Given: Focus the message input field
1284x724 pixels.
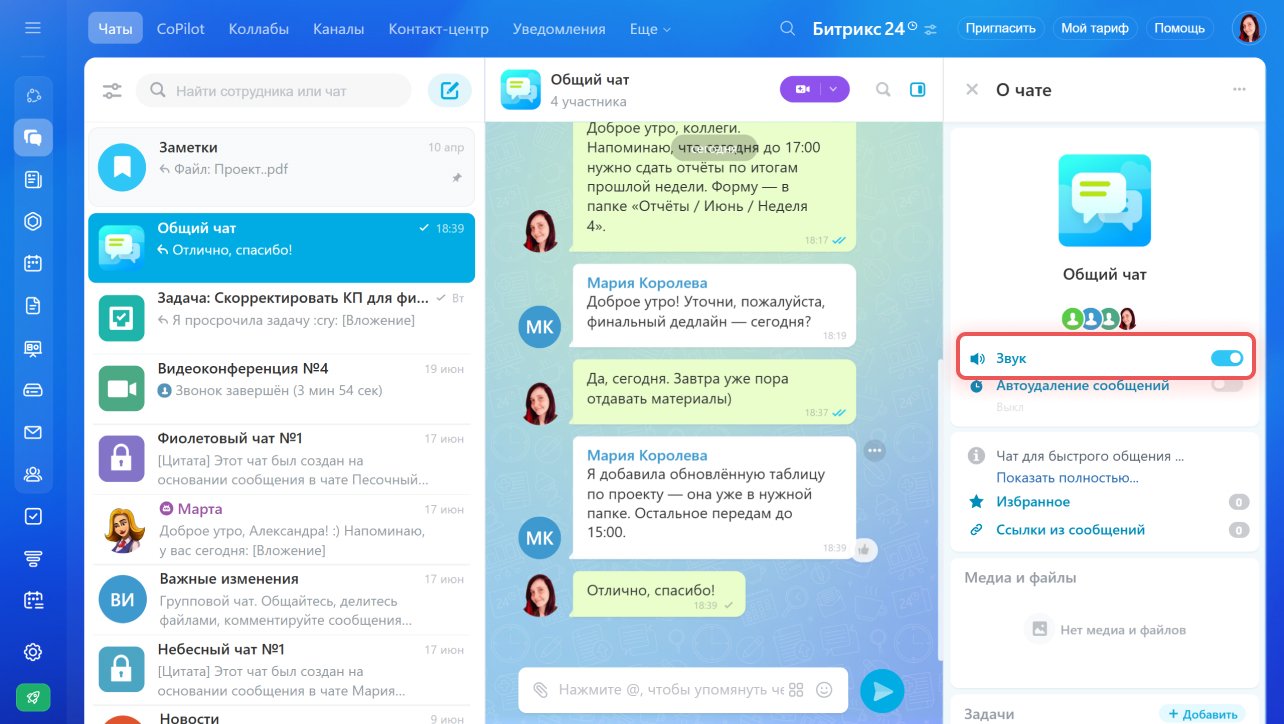Looking at the screenshot, I should tap(670, 690).
